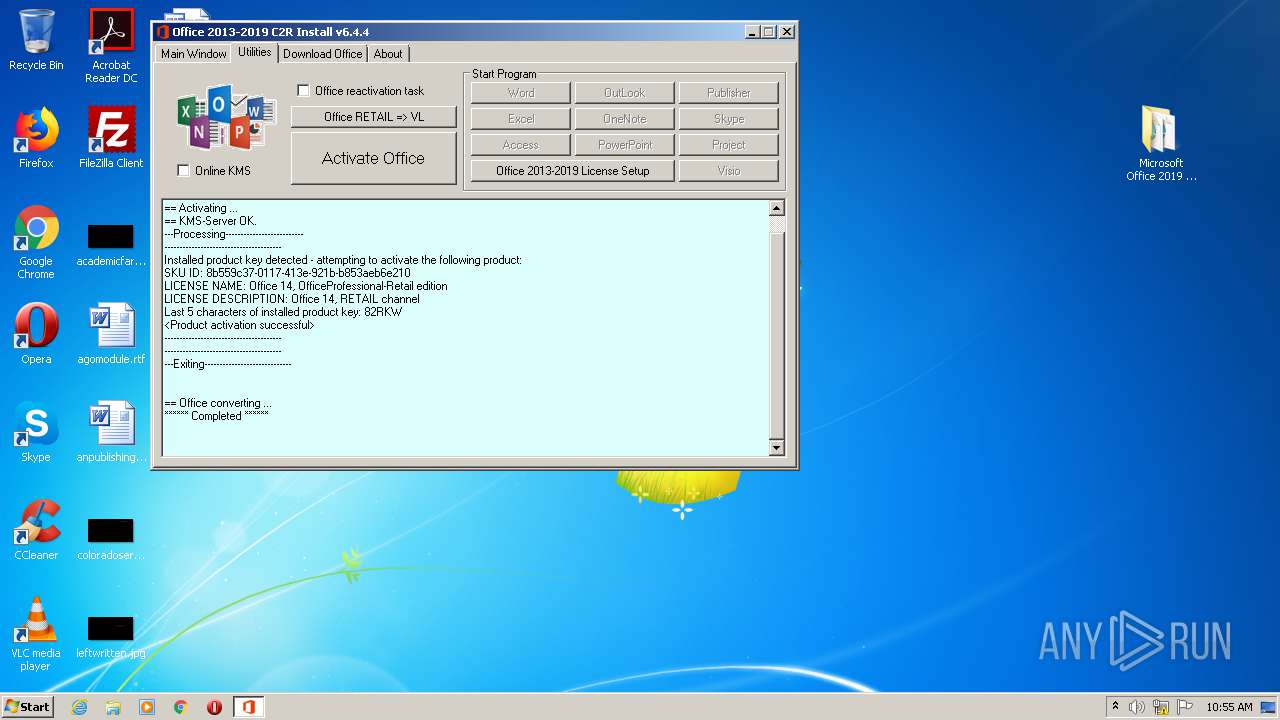Click the OneNote start program button
1280x720 pixels.
point(625,119)
